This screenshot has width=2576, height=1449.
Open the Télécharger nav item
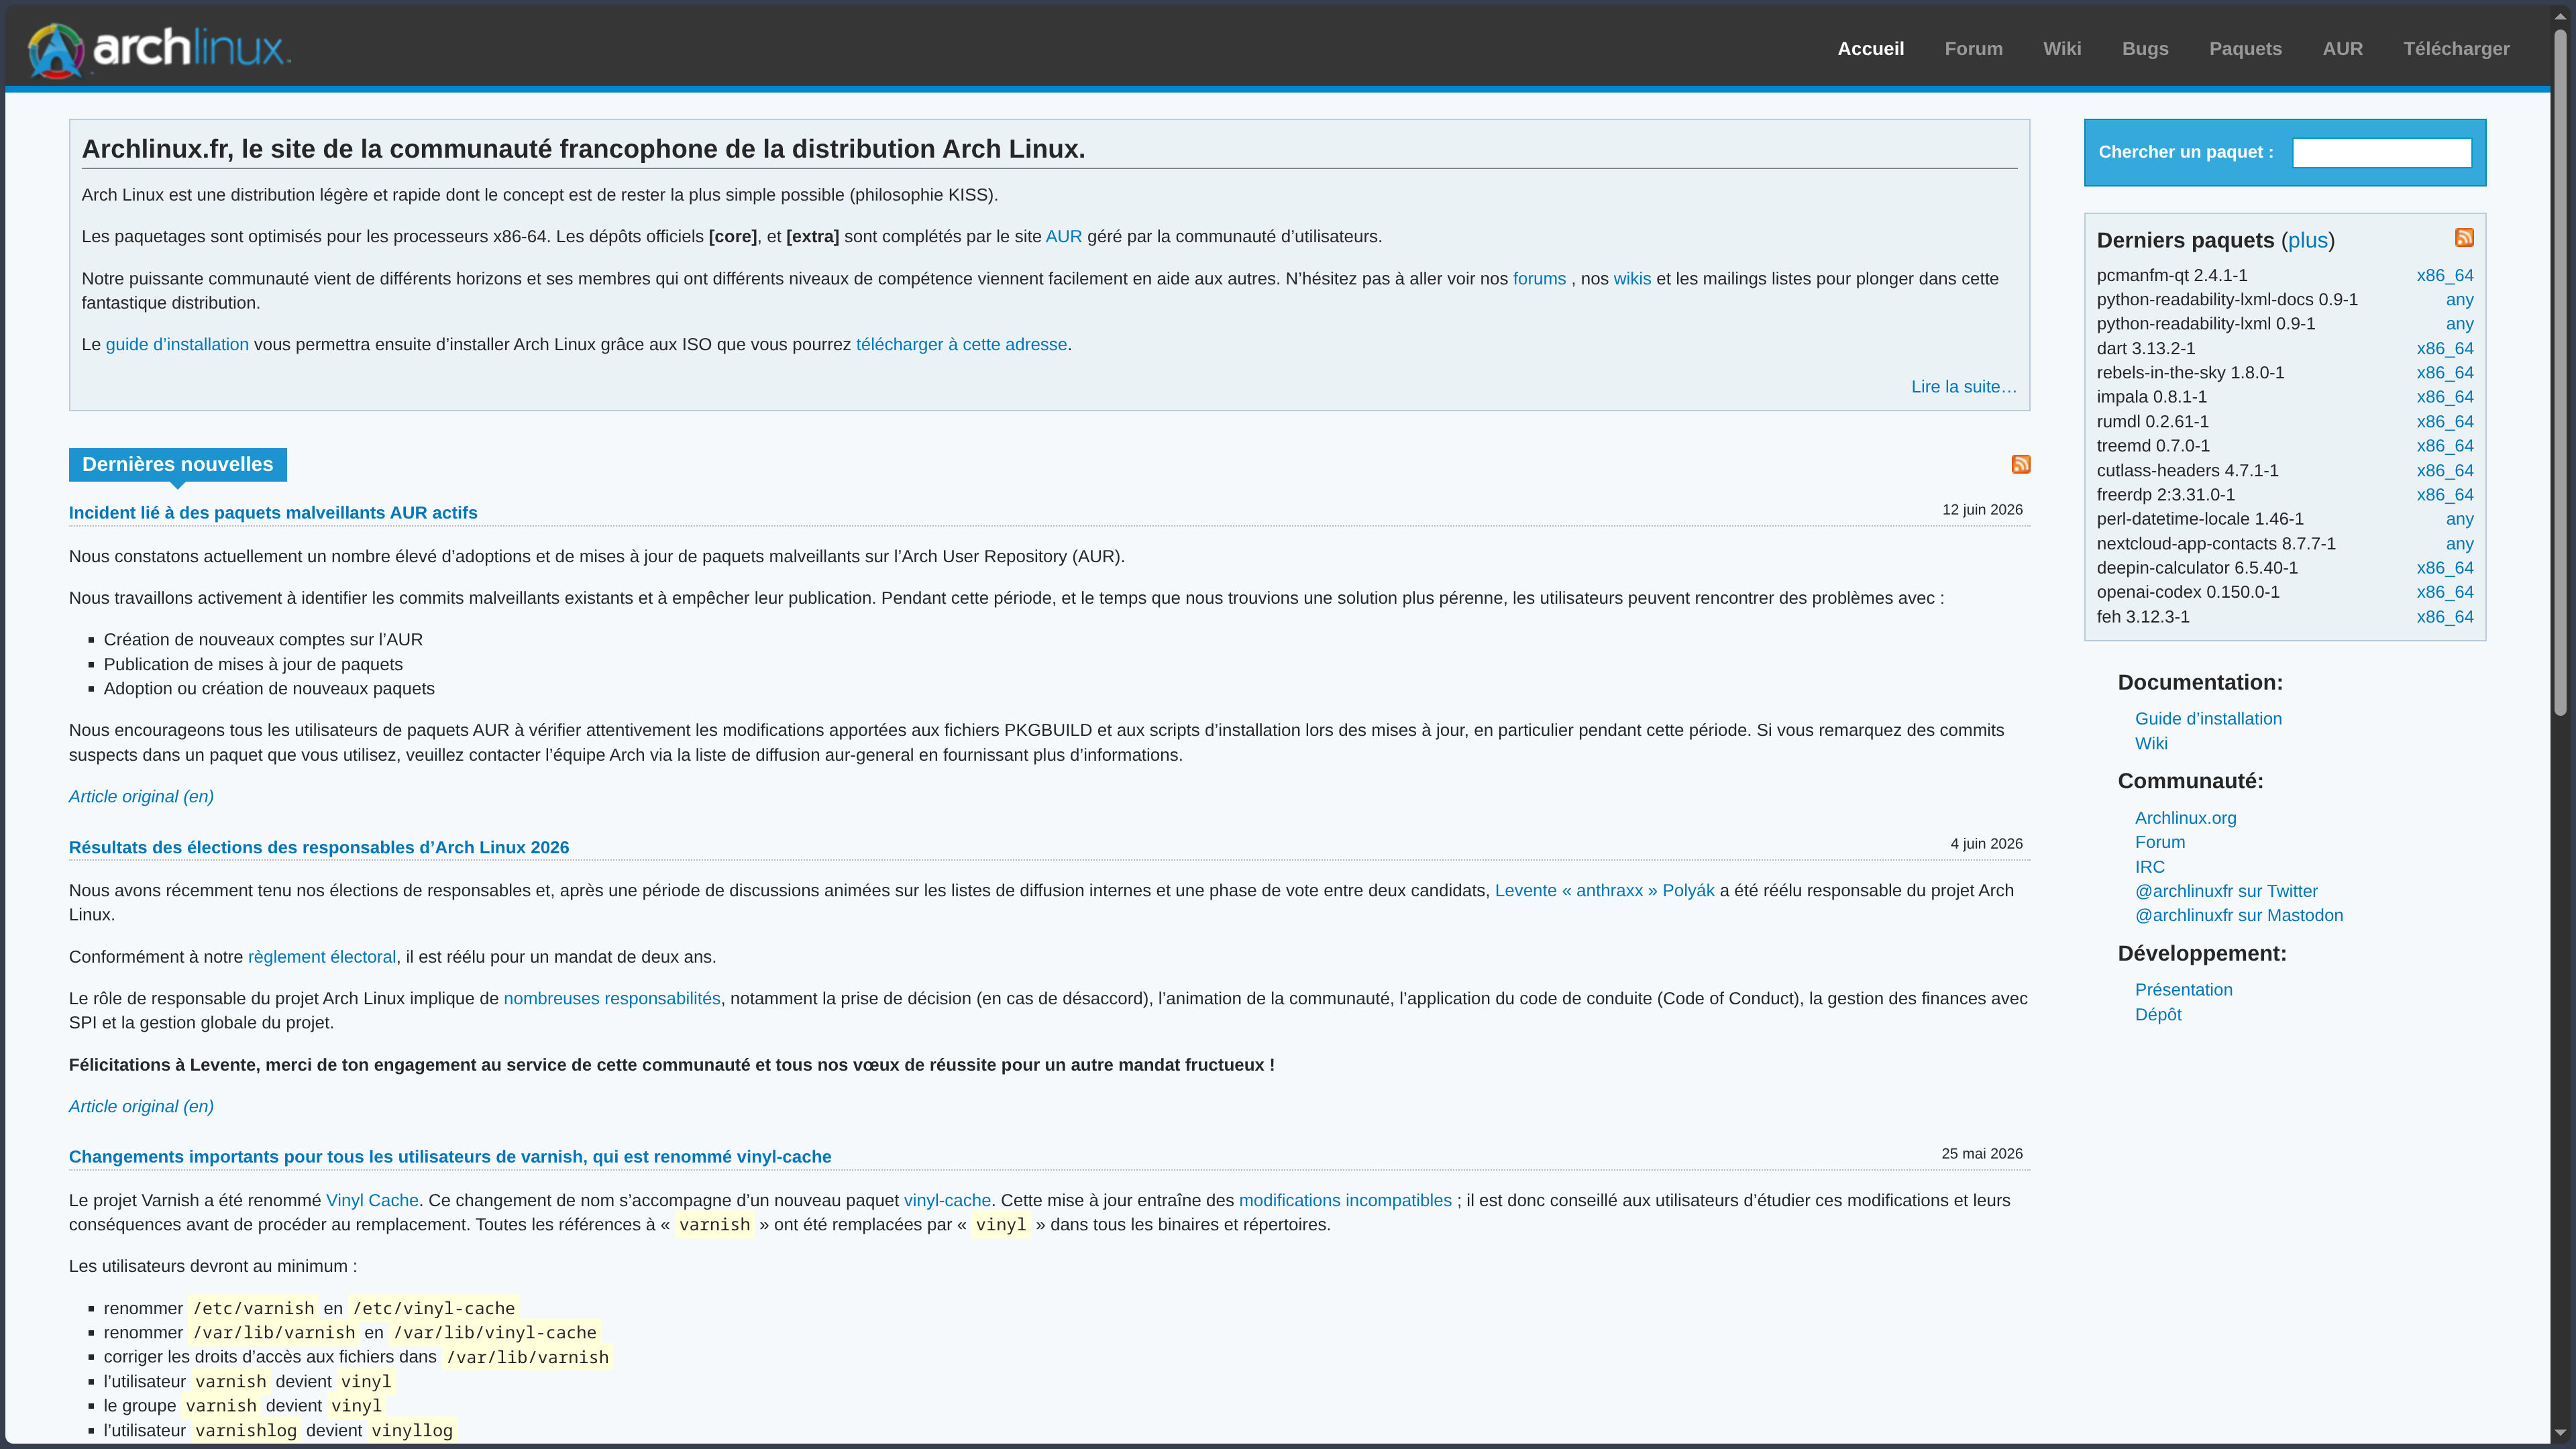(x=2456, y=49)
